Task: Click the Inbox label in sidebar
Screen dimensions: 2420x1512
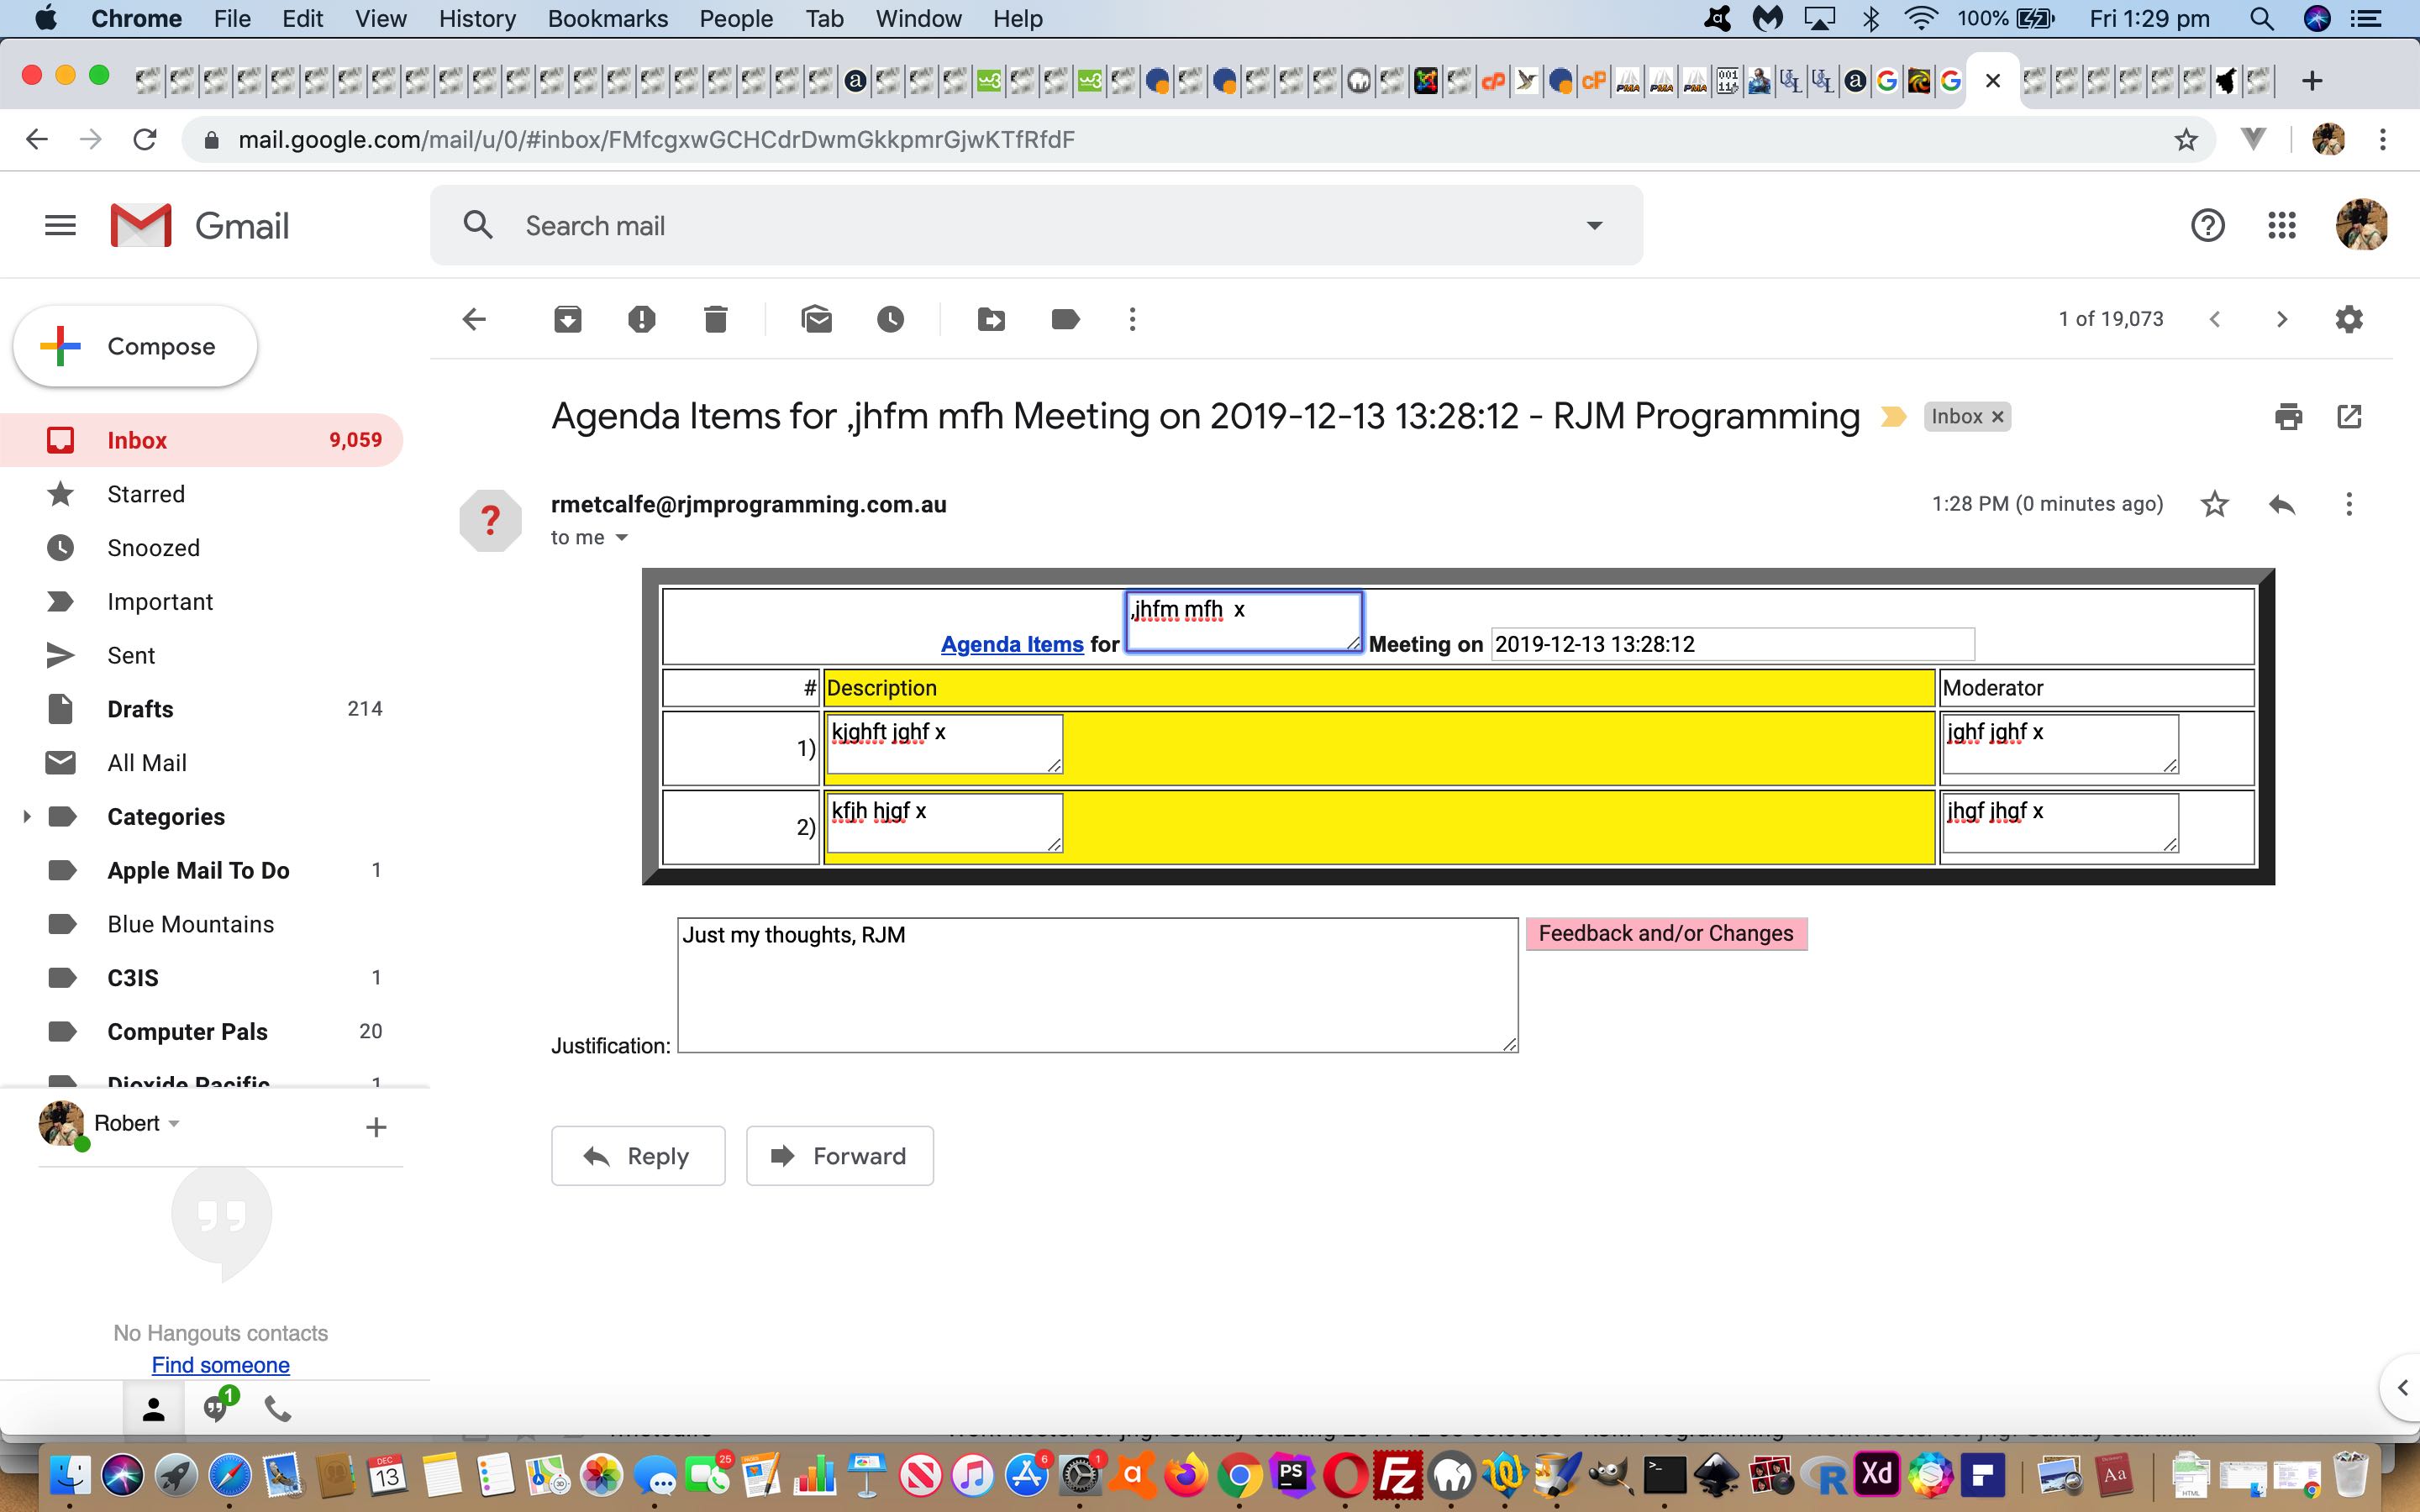Action: 138,439
